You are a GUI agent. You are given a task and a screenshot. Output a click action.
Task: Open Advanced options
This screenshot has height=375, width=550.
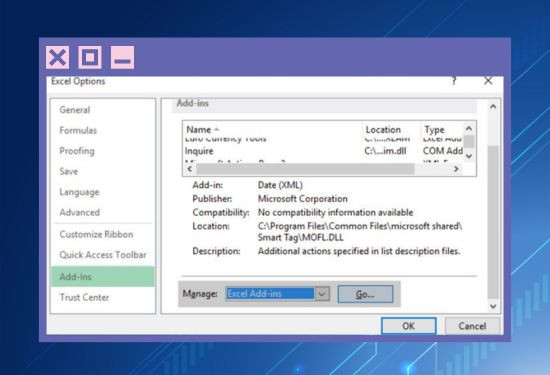[x=80, y=212]
